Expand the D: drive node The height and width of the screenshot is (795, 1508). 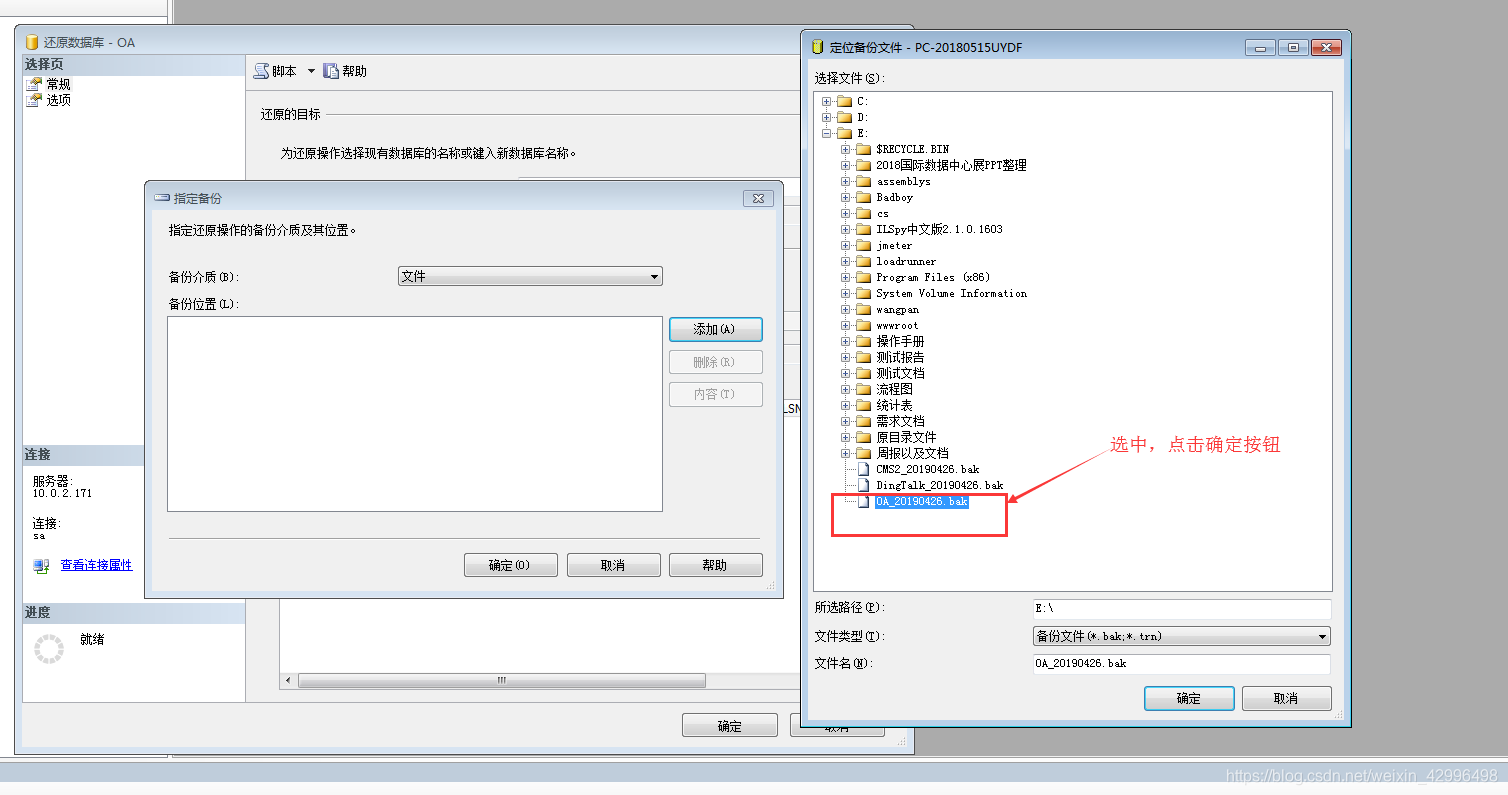(826, 117)
